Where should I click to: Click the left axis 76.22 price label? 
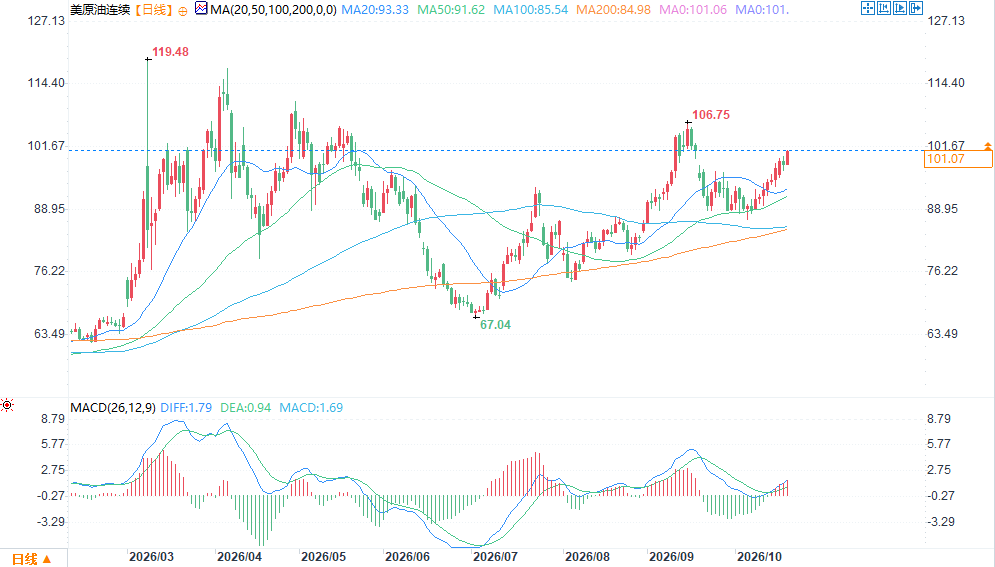(x=49, y=271)
